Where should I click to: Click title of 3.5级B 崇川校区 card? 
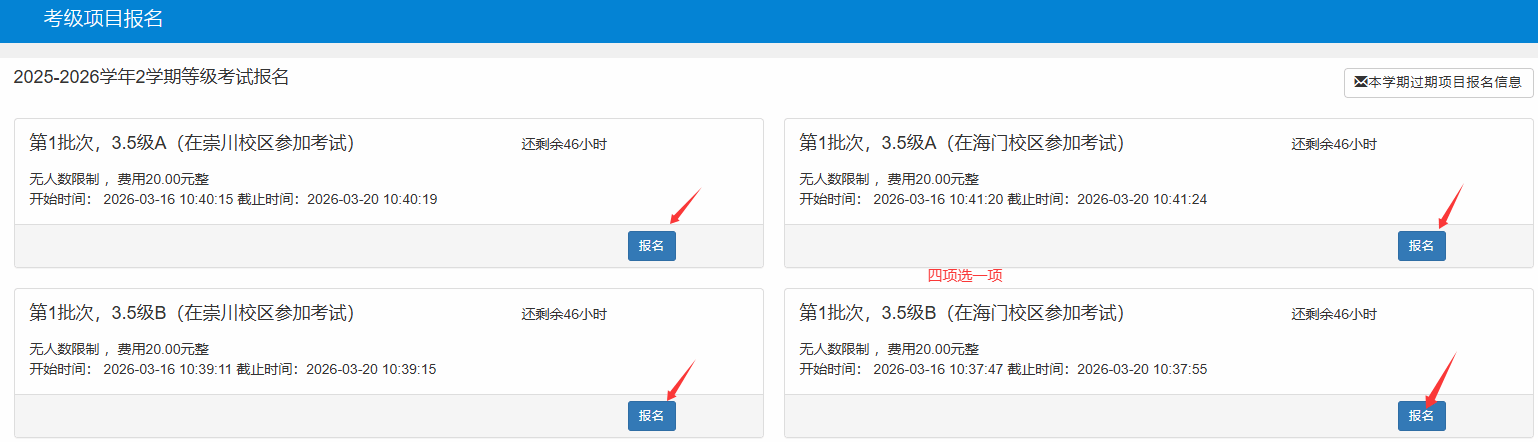pos(191,313)
